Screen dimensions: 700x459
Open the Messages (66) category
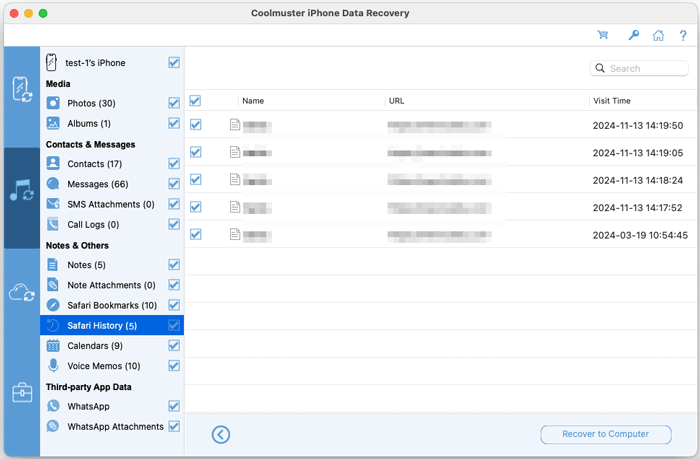coord(98,184)
